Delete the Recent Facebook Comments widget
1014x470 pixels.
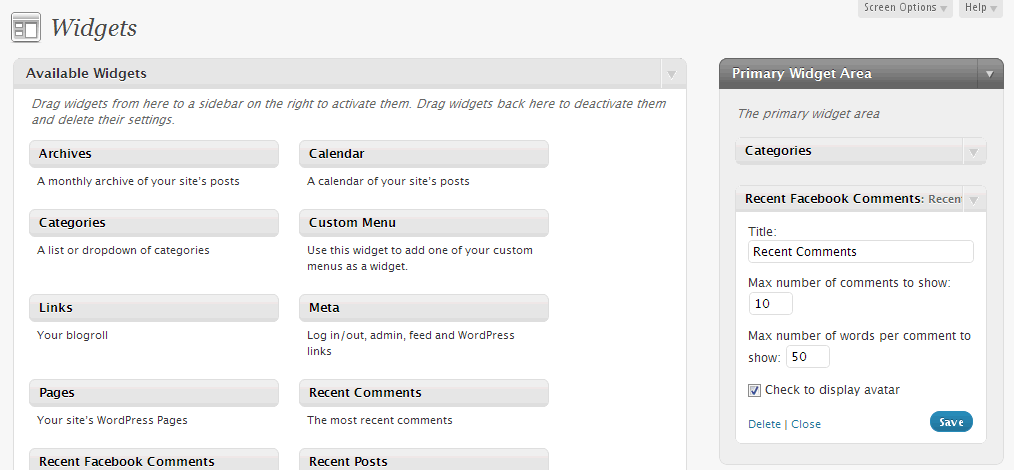(x=764, y=424)
